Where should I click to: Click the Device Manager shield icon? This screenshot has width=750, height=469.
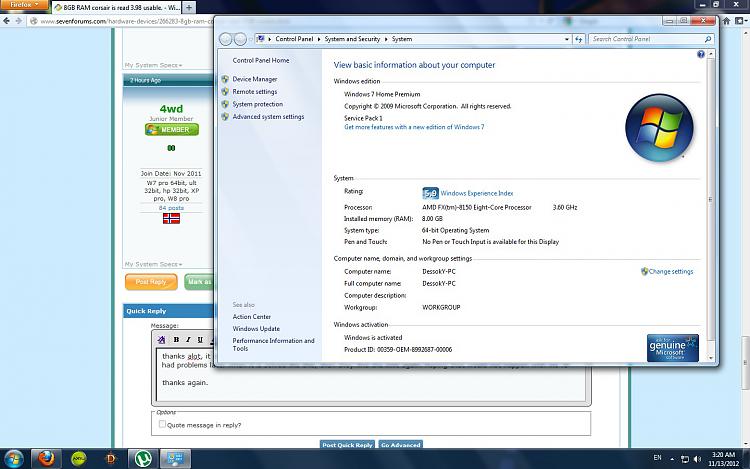[x=225, y=79]
